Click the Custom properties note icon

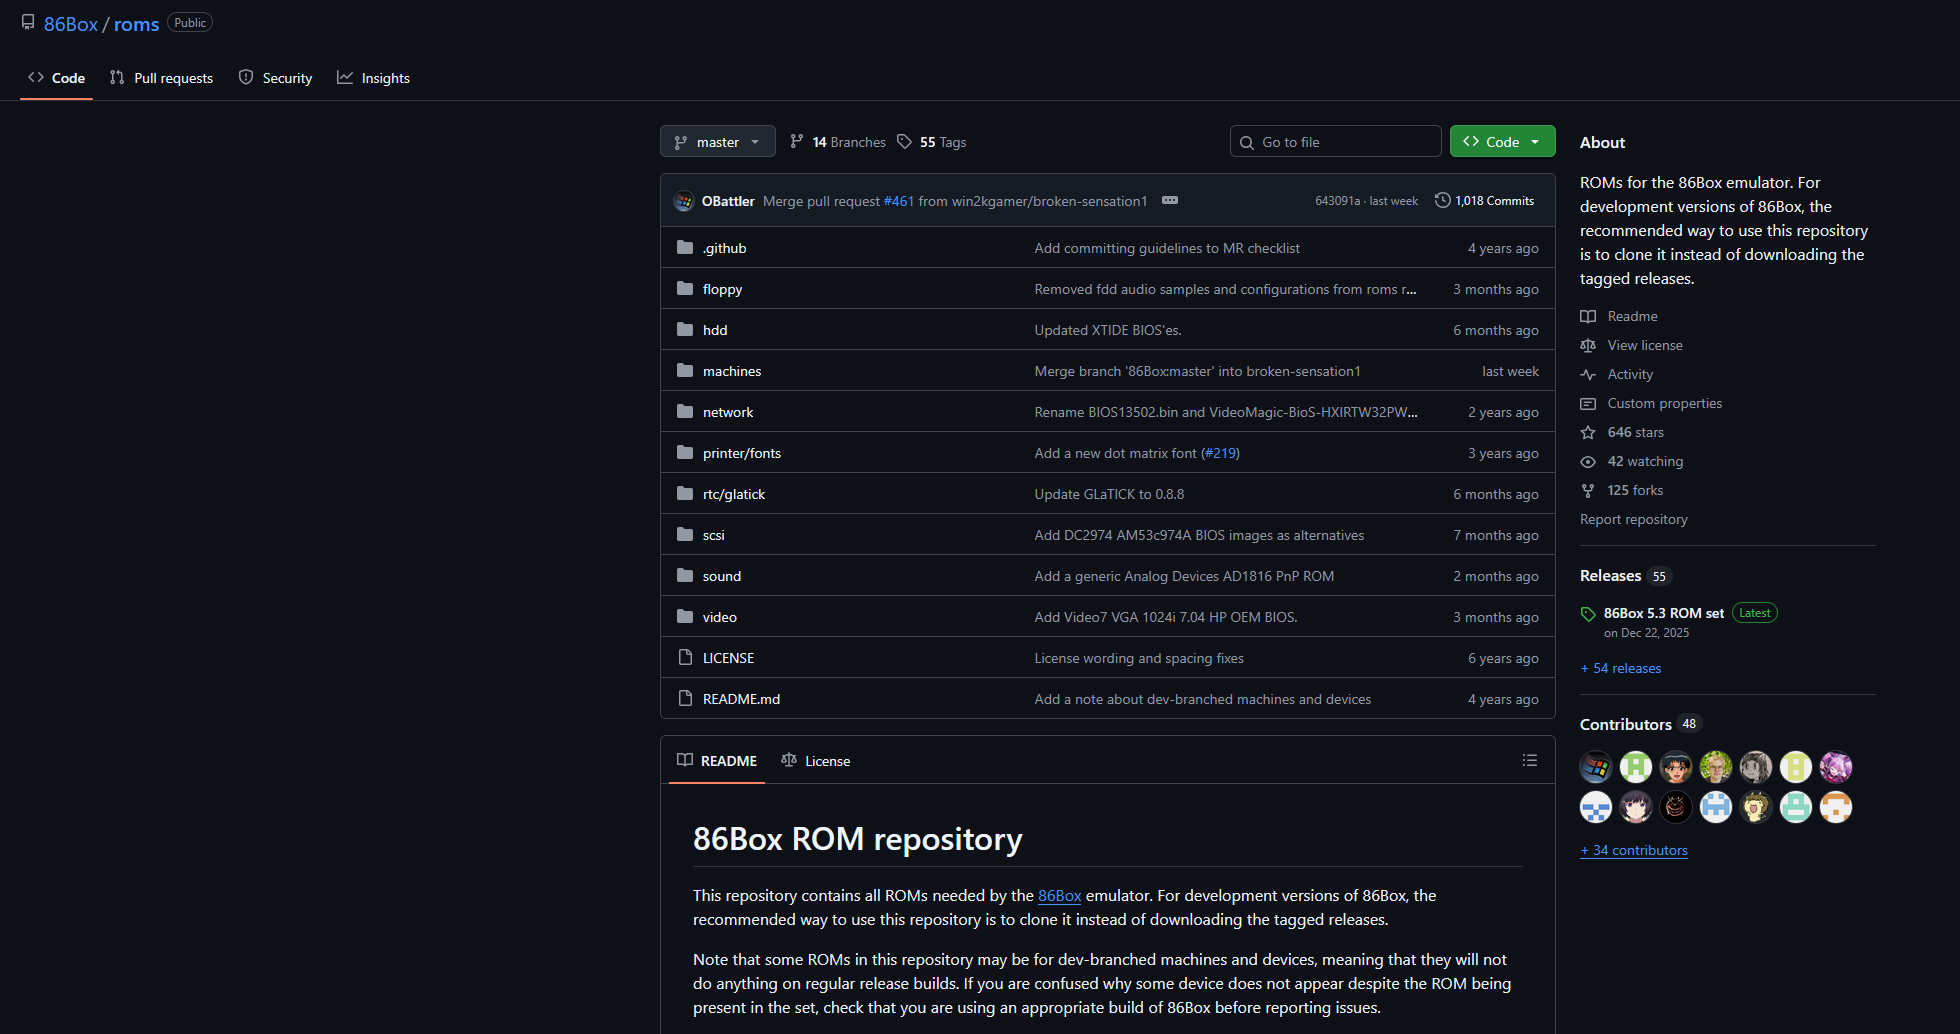[x=1588, y=404]
